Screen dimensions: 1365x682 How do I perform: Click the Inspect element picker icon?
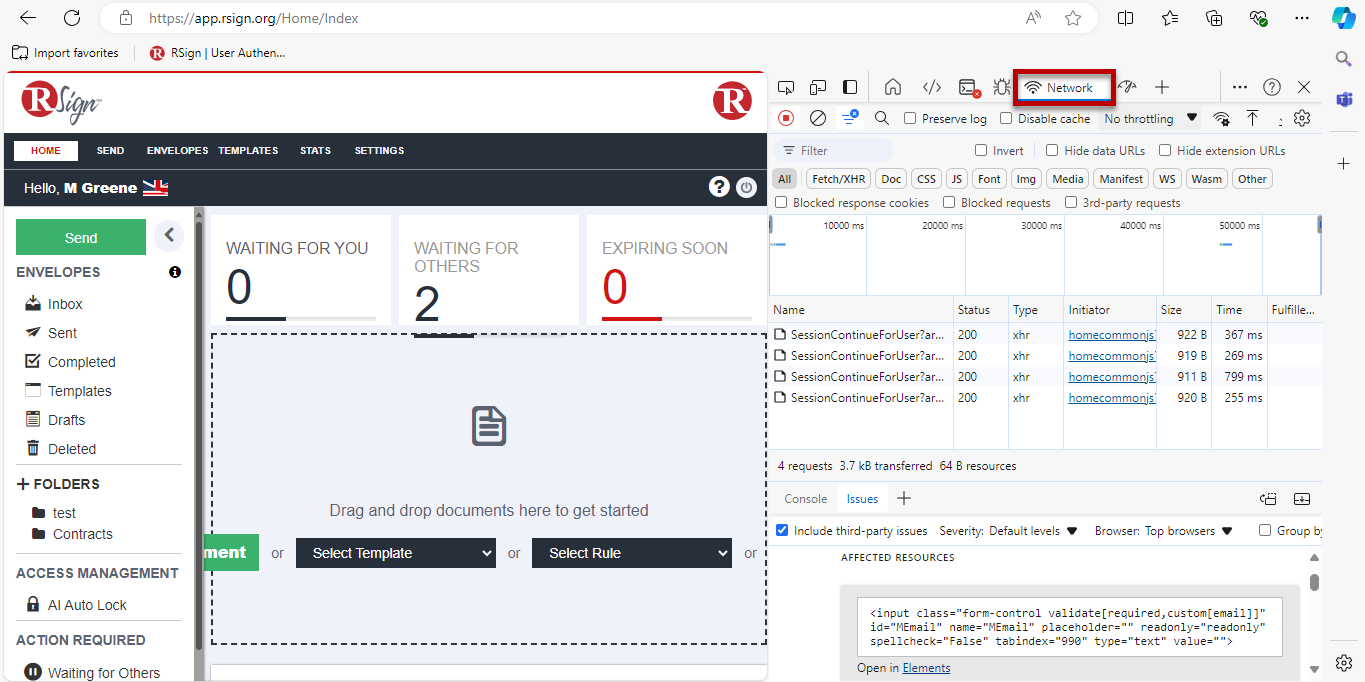[786, 87]
